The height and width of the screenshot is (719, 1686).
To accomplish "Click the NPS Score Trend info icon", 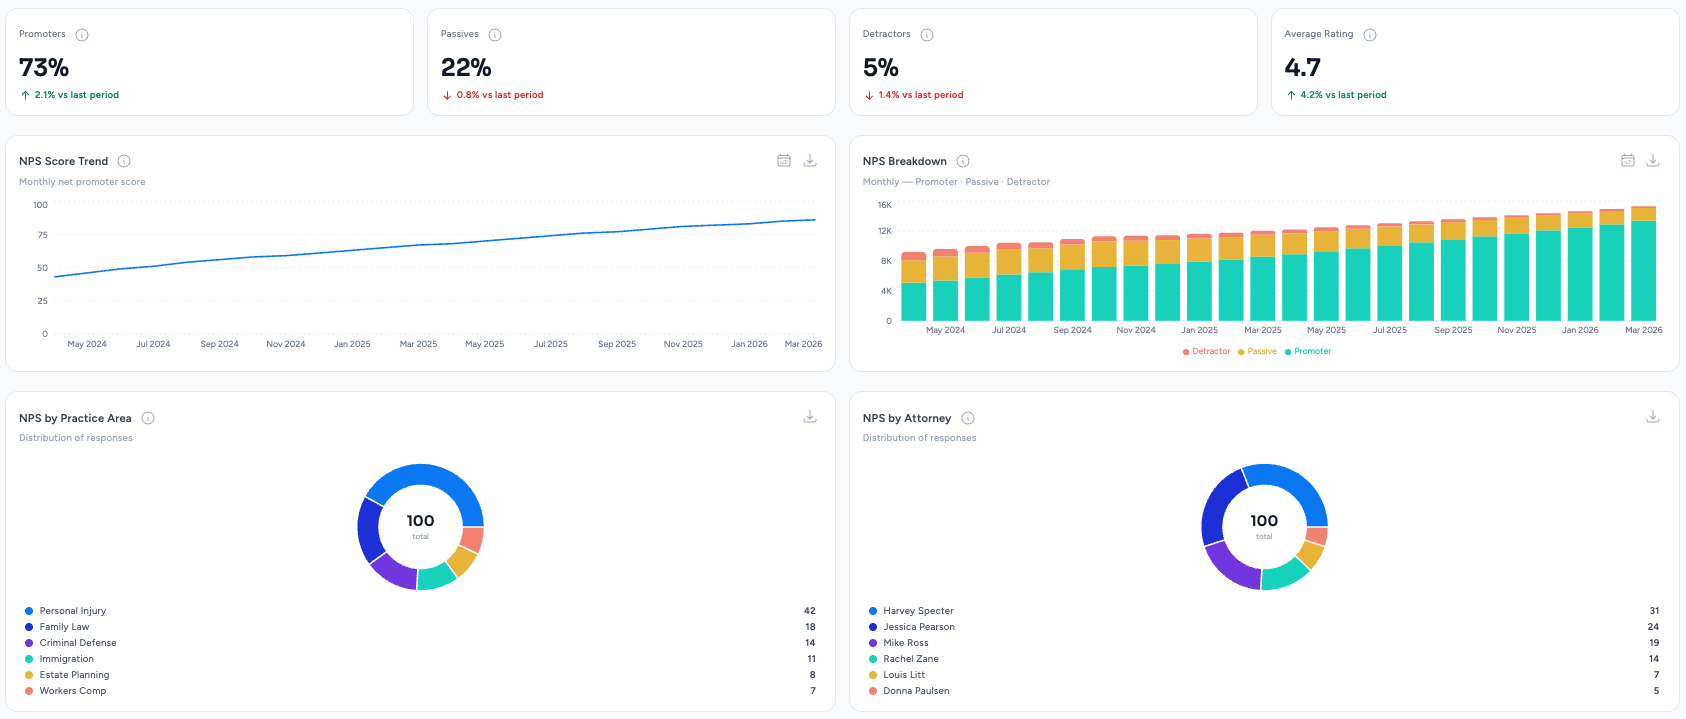I will coord(124,161).
